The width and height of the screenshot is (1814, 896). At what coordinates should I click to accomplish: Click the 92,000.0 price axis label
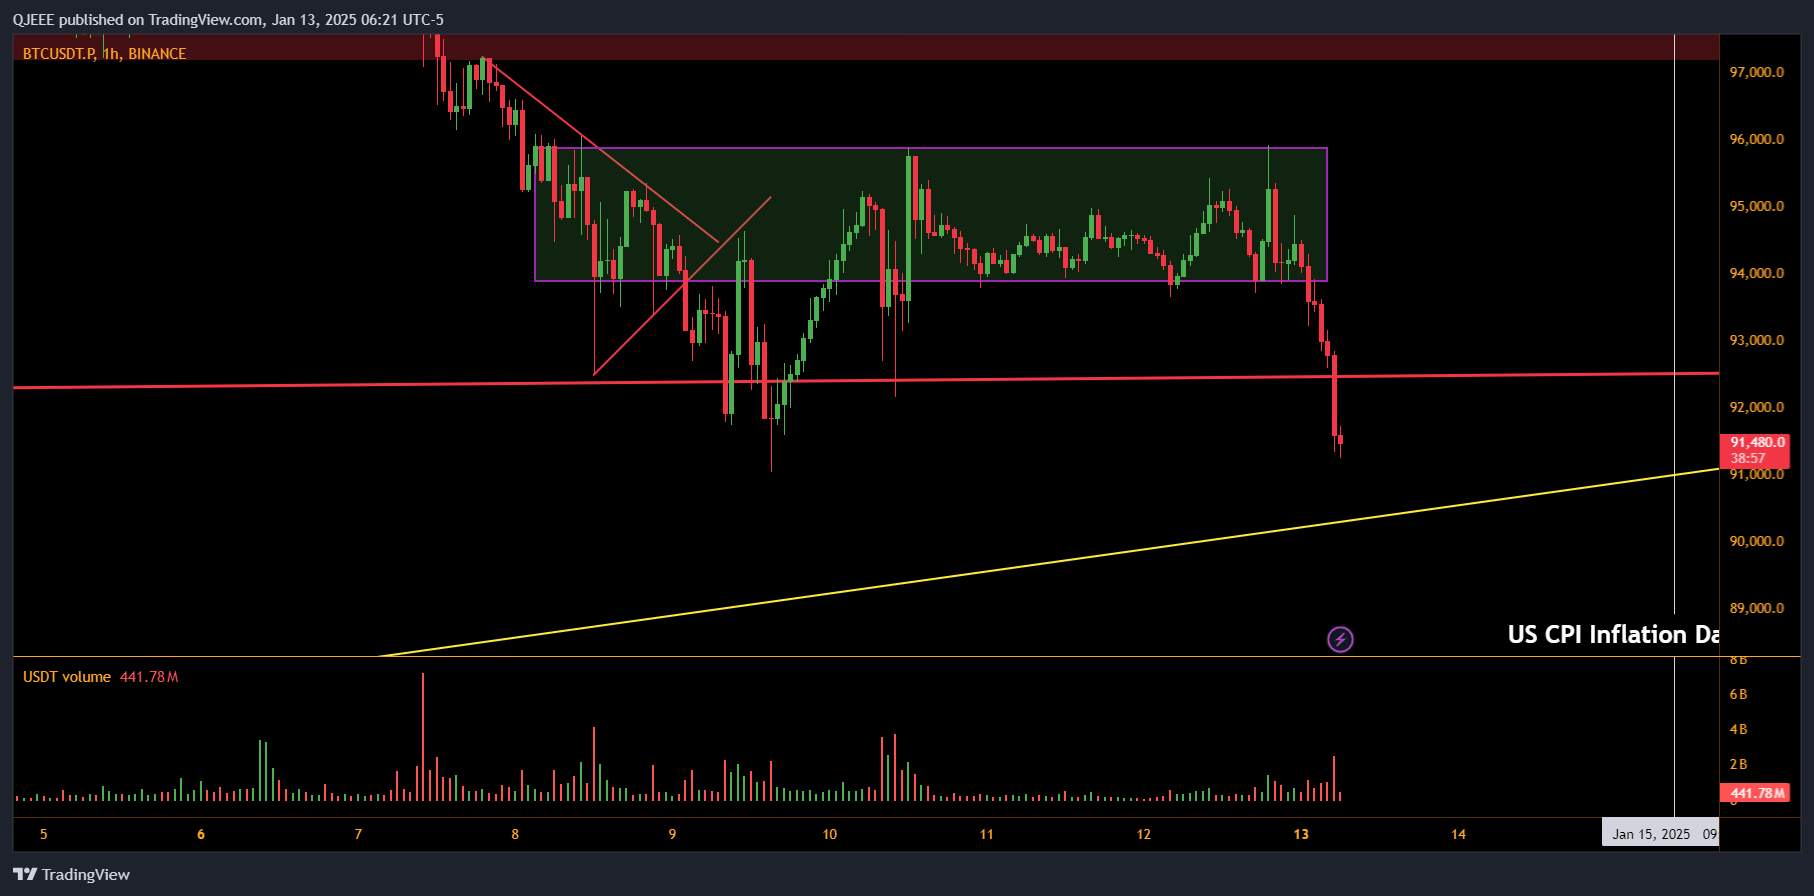click(1757, 407)
